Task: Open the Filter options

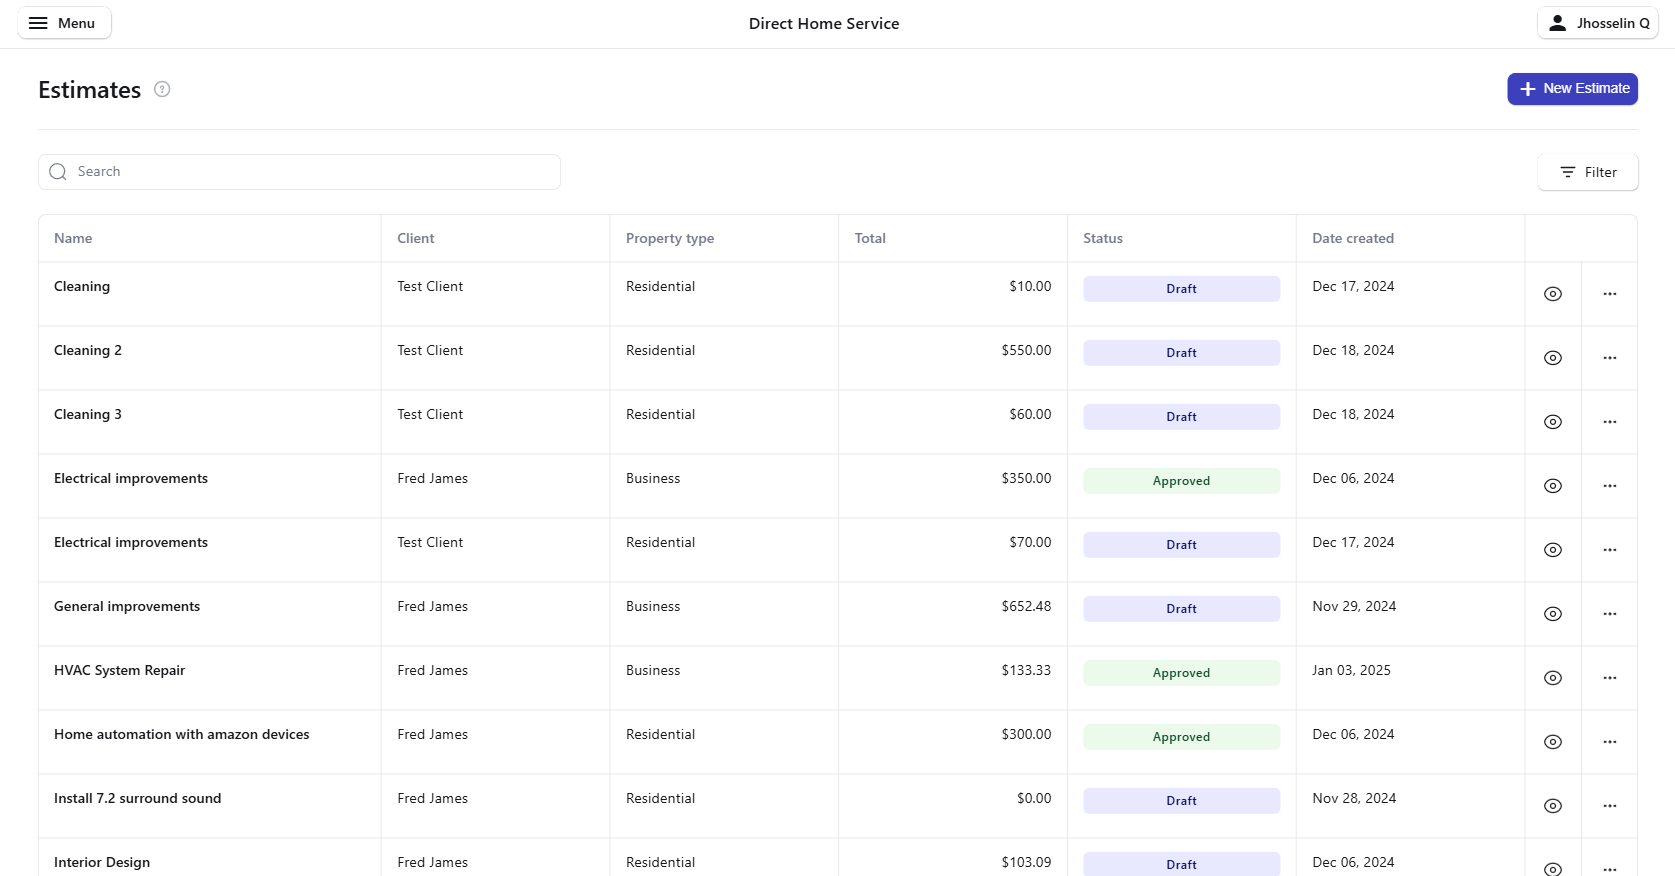Action: (x=1587, y=172)
